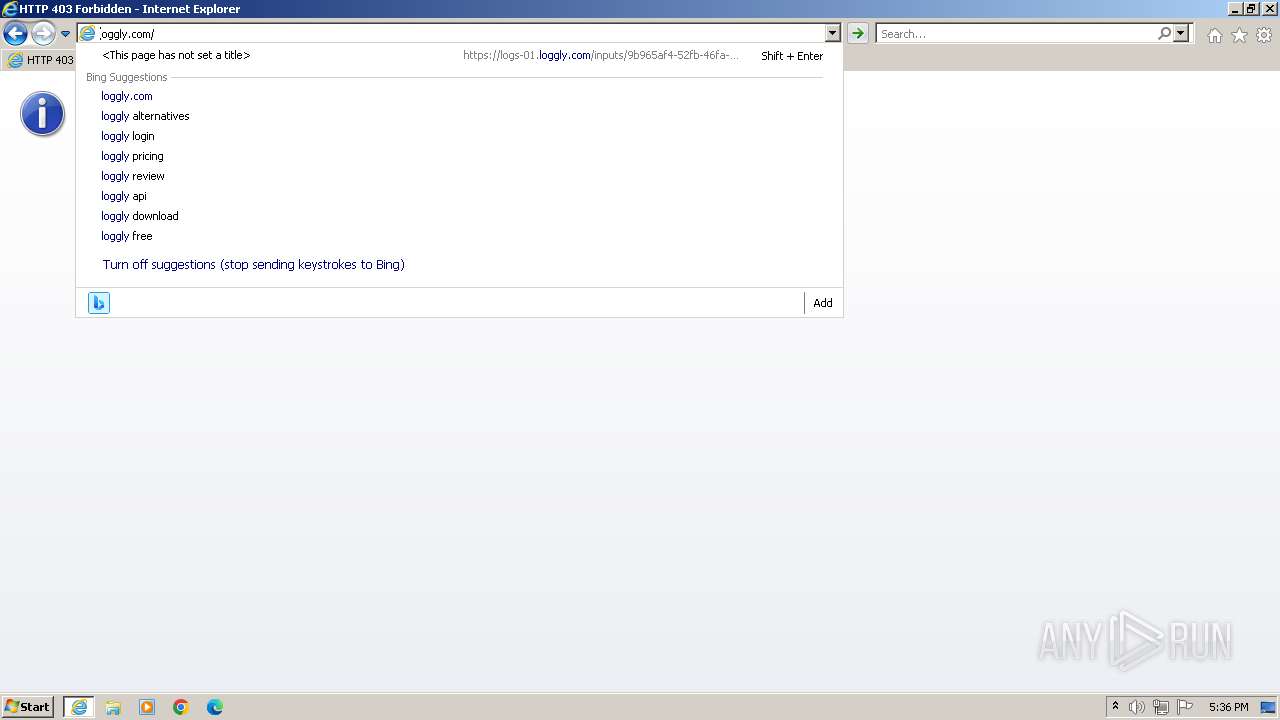
Task: Click the Forward navigation arrow
Action: point(43,34)
